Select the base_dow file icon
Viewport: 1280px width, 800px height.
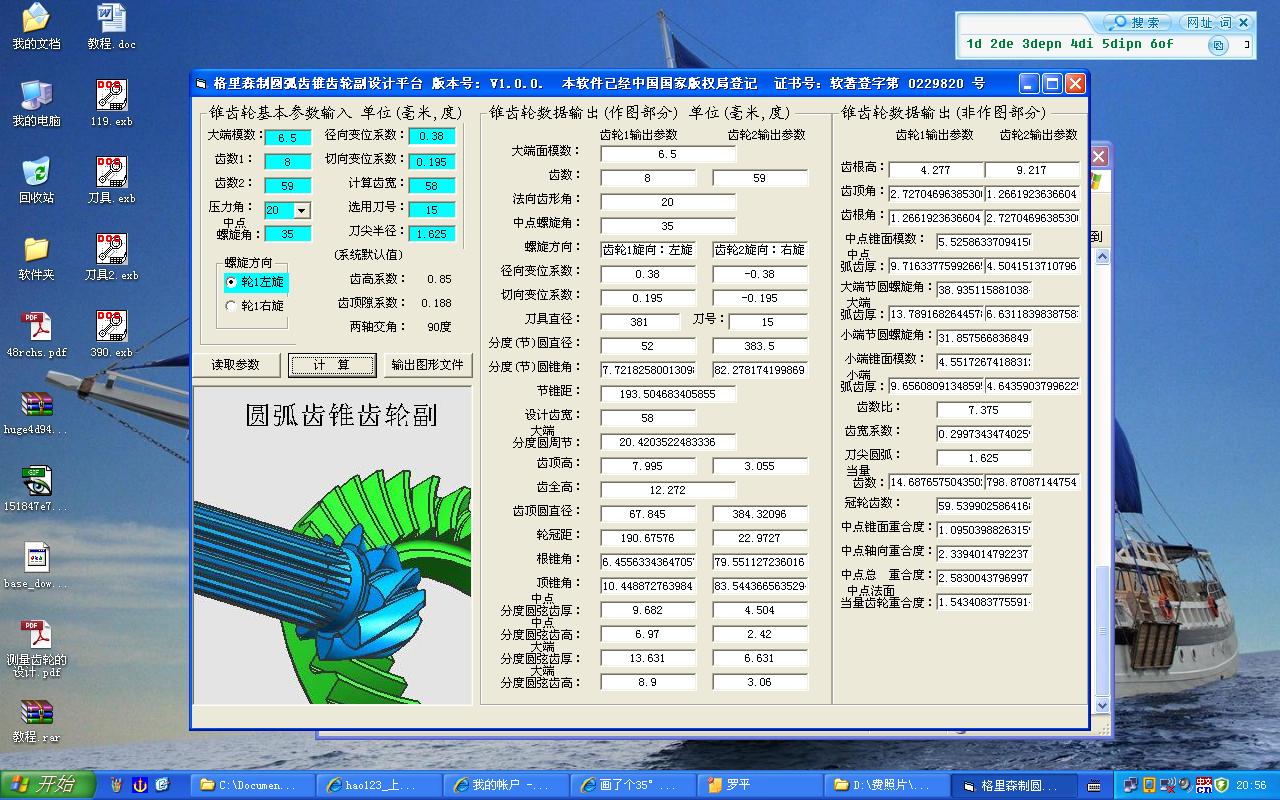click(x=36, y=565)
